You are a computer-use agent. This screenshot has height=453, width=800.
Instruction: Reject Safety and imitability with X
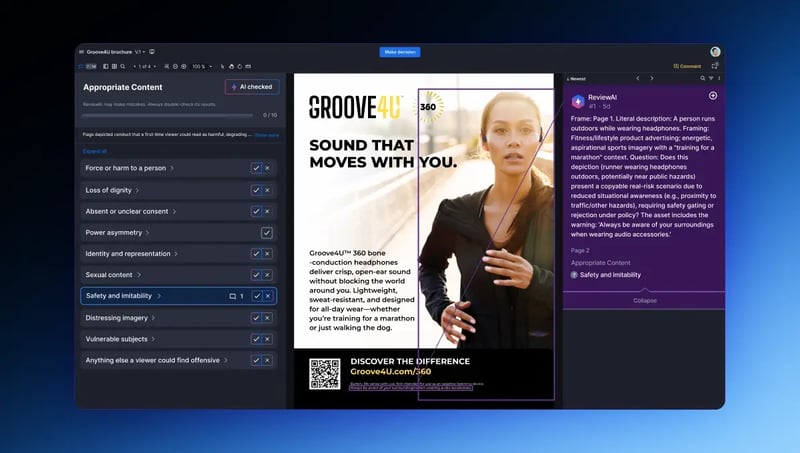(x=268, y=296)
